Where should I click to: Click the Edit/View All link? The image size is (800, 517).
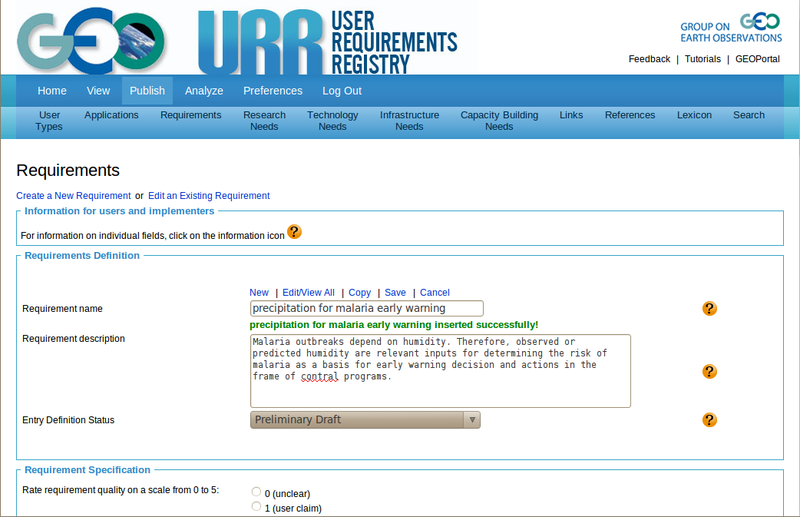click(308, 292)
